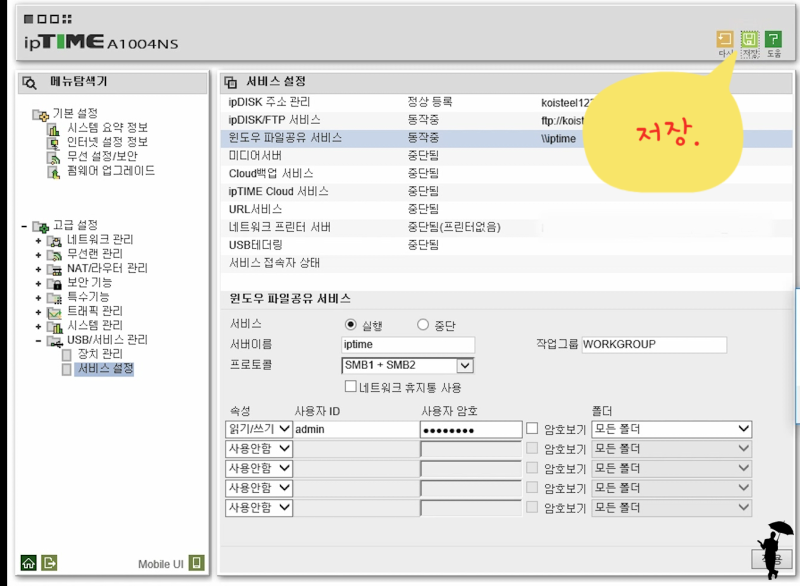Click the 메뉴탐색기 search button
This screenshot has height=586, width=800.
[x=30, y=83]
